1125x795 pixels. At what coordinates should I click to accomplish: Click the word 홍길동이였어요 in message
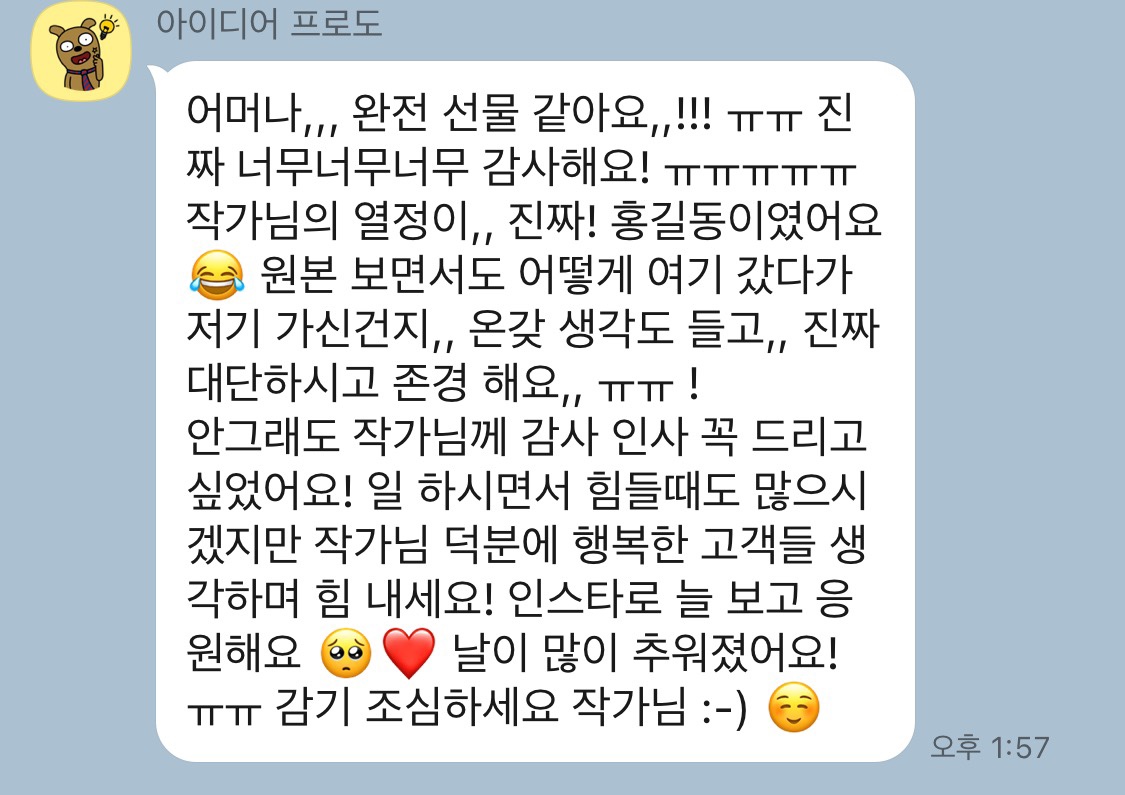point(745,221)
